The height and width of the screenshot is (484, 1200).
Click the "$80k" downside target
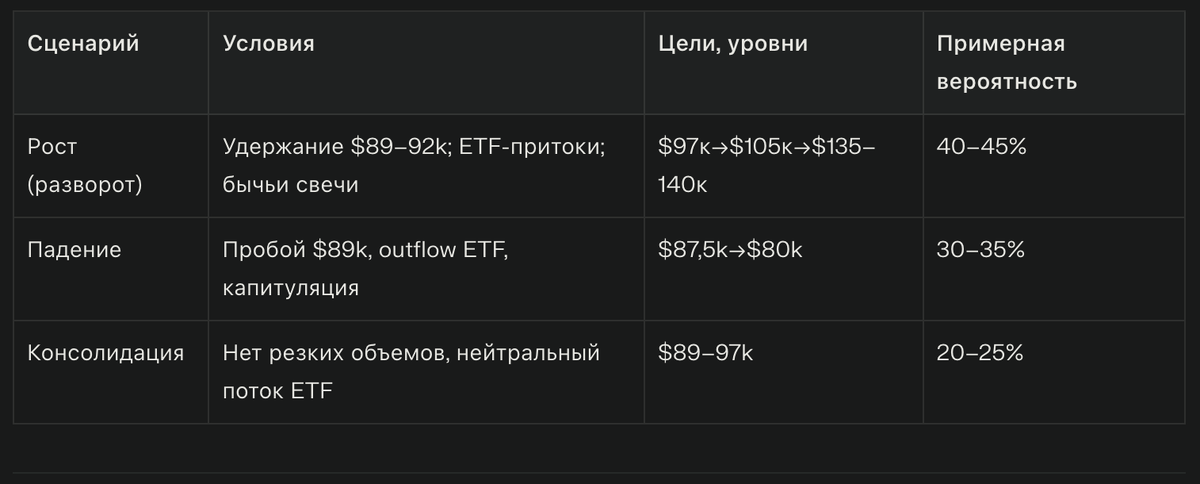pyautogui.click(x=778, y=250)
